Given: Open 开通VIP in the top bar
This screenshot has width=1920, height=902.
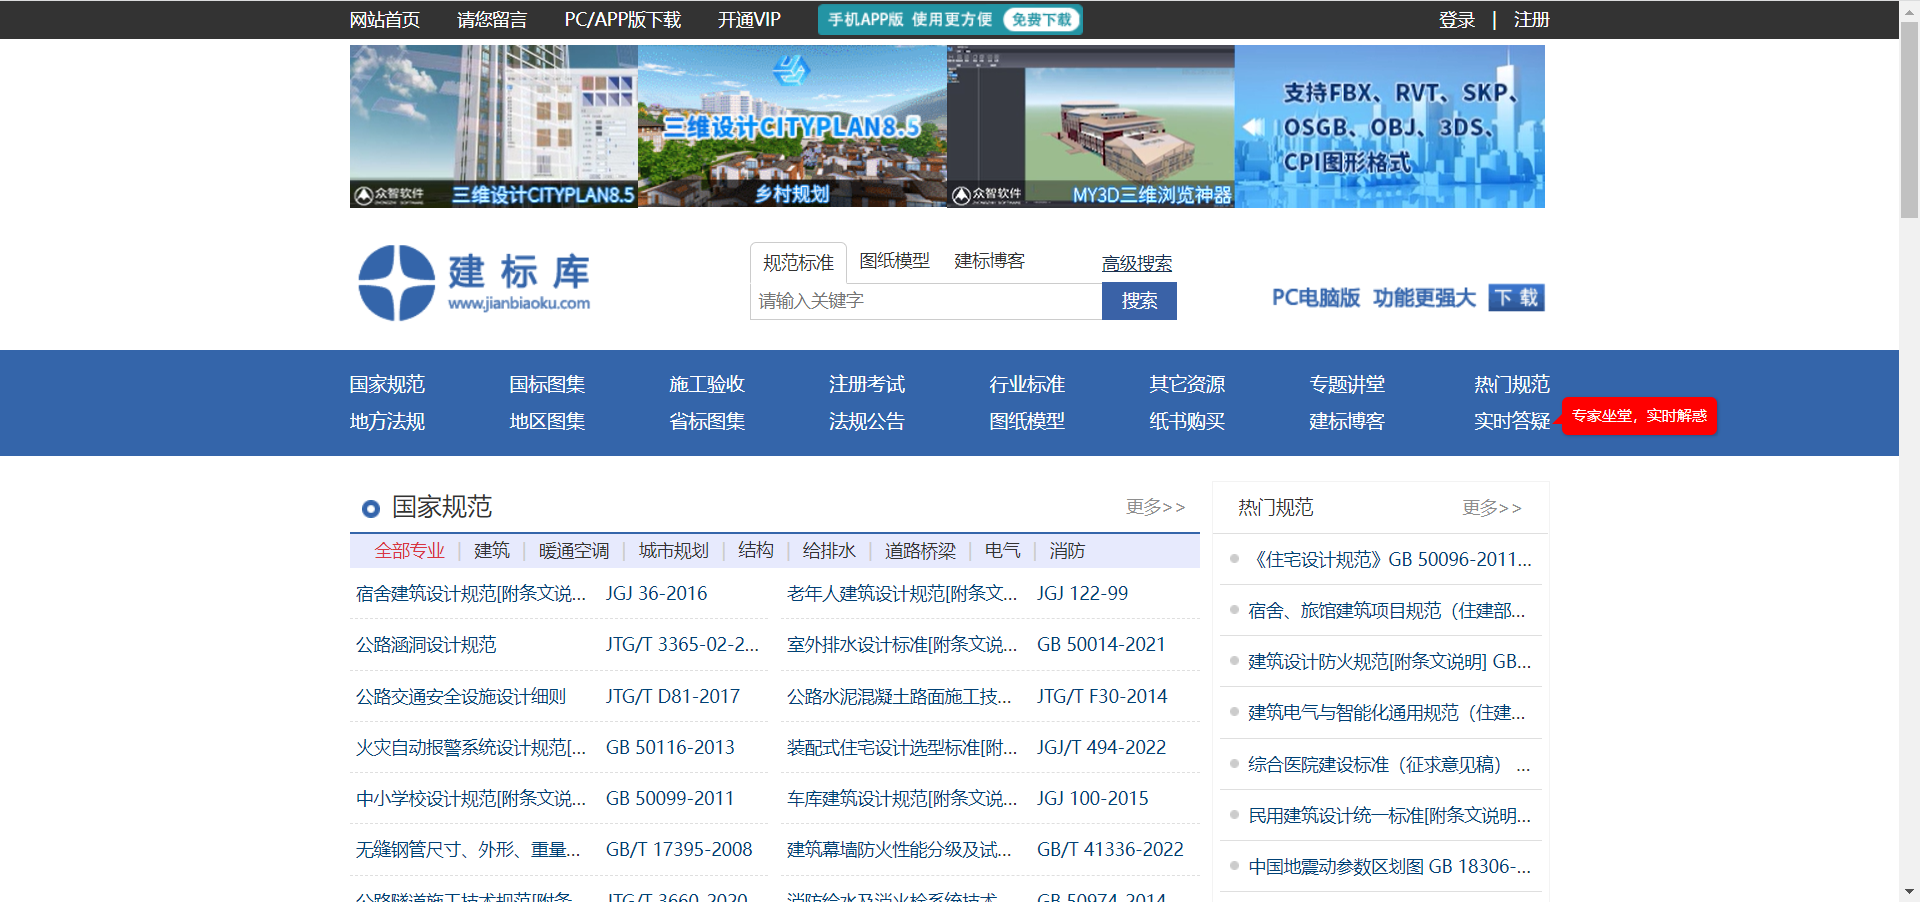Looking at the screenshot, I should point(749,20).
